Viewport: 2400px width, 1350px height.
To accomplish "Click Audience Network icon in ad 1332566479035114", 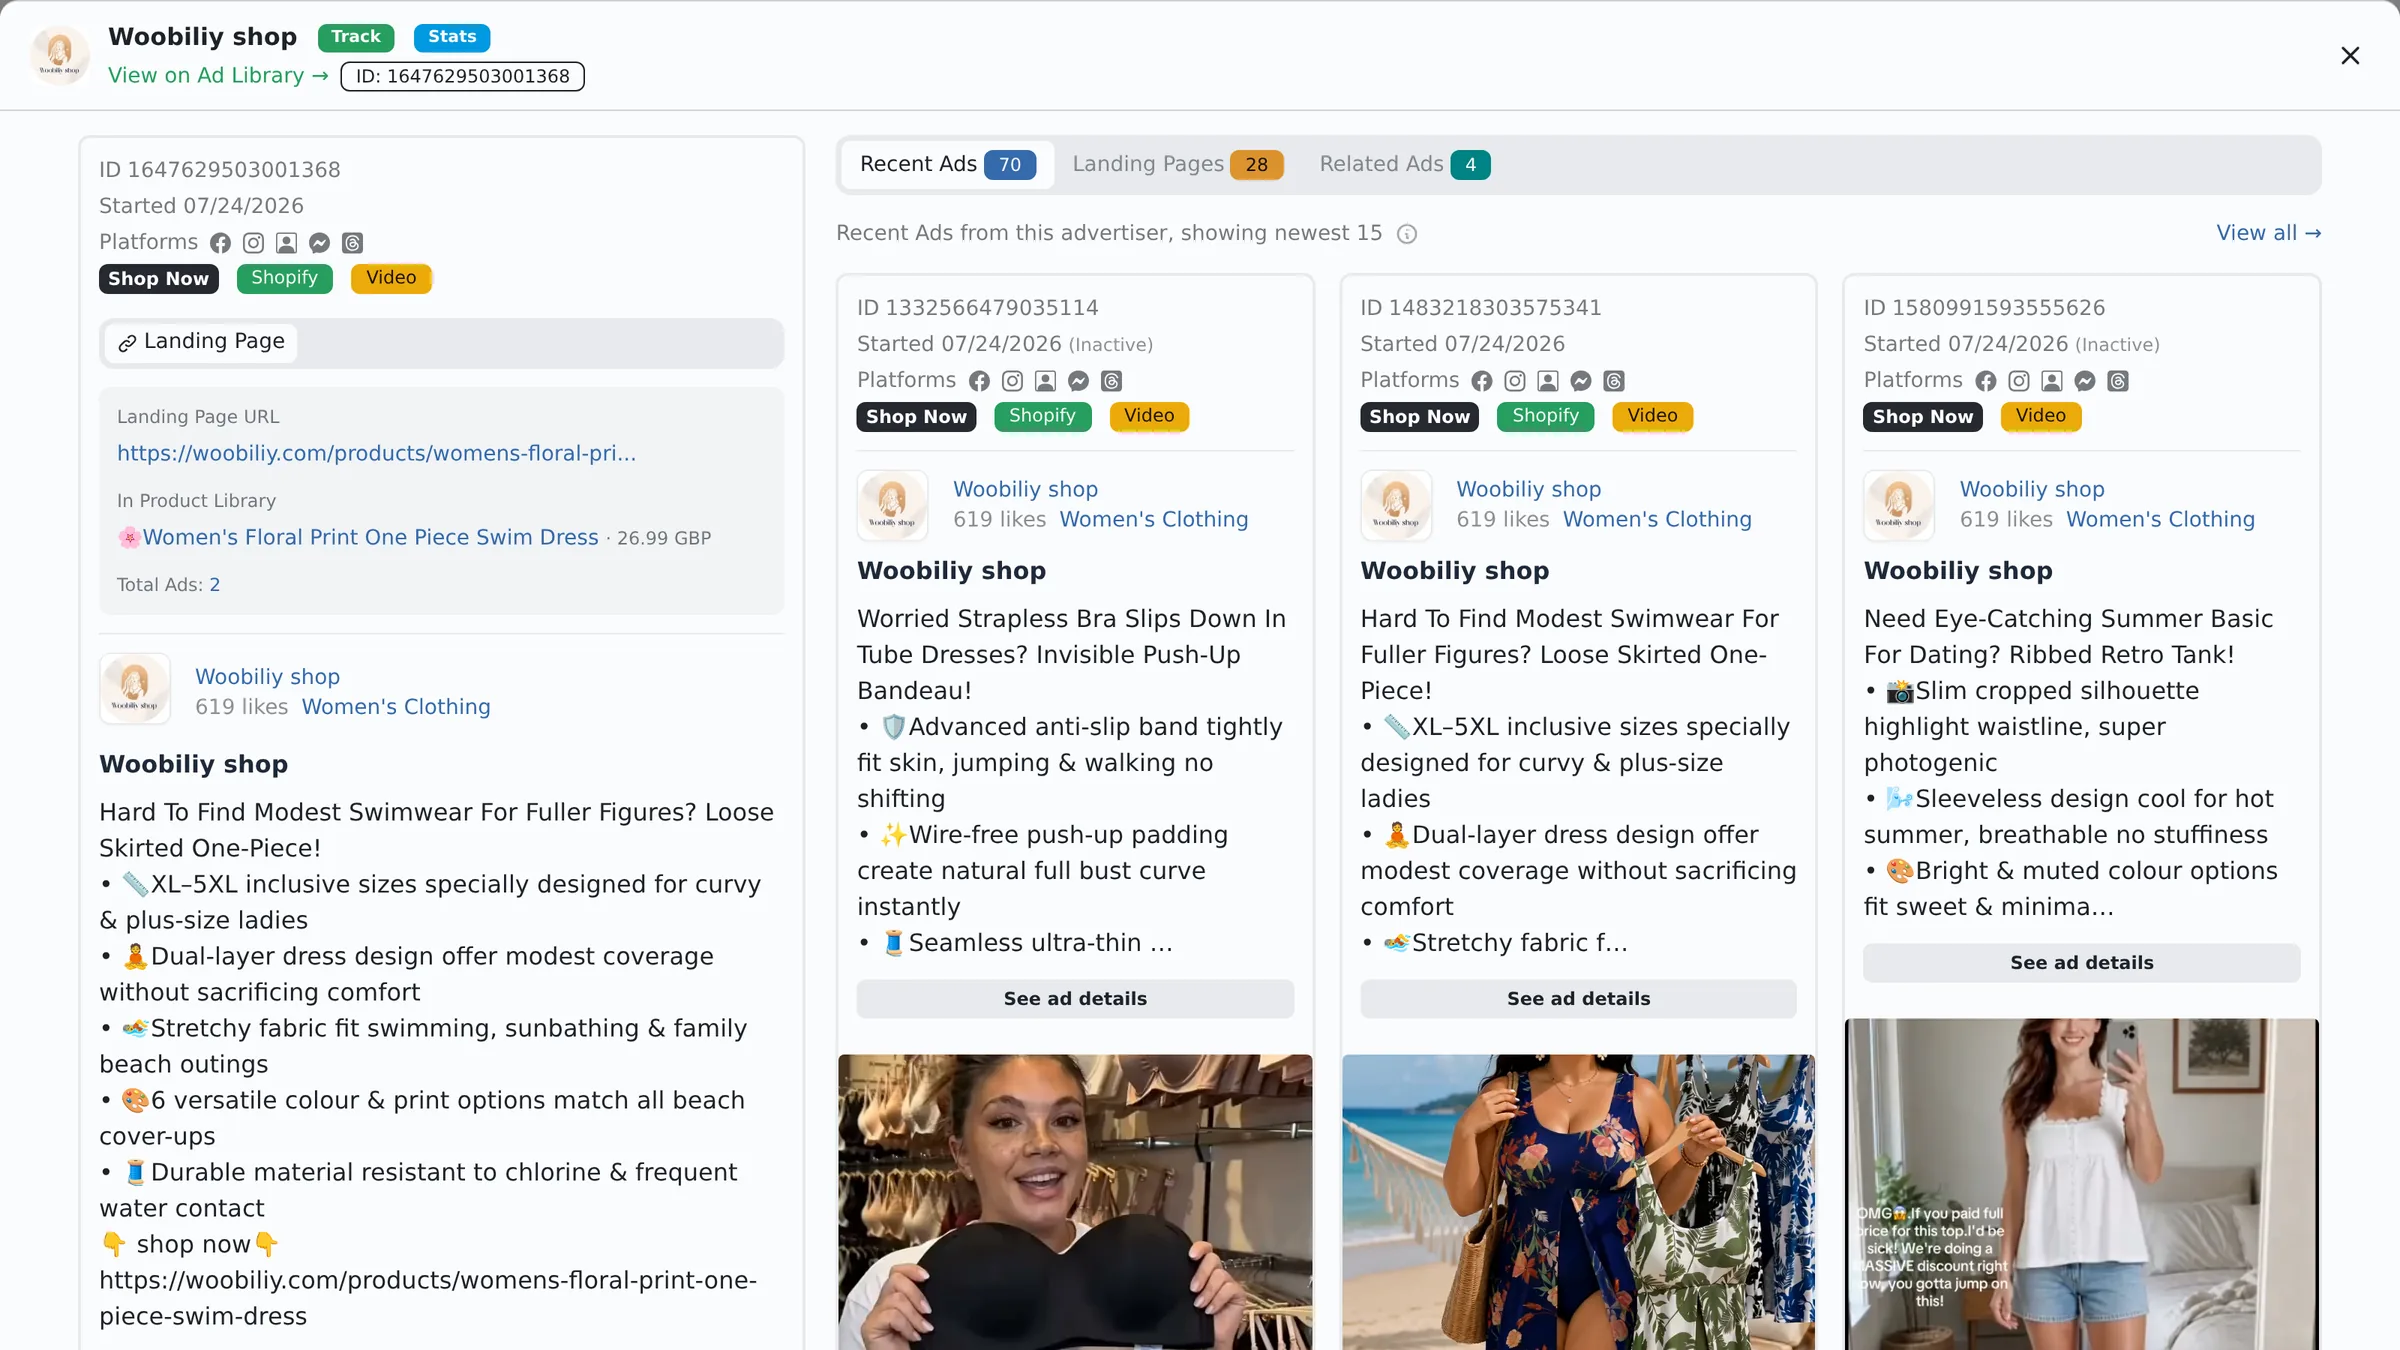I will [x=1045, y=381].
